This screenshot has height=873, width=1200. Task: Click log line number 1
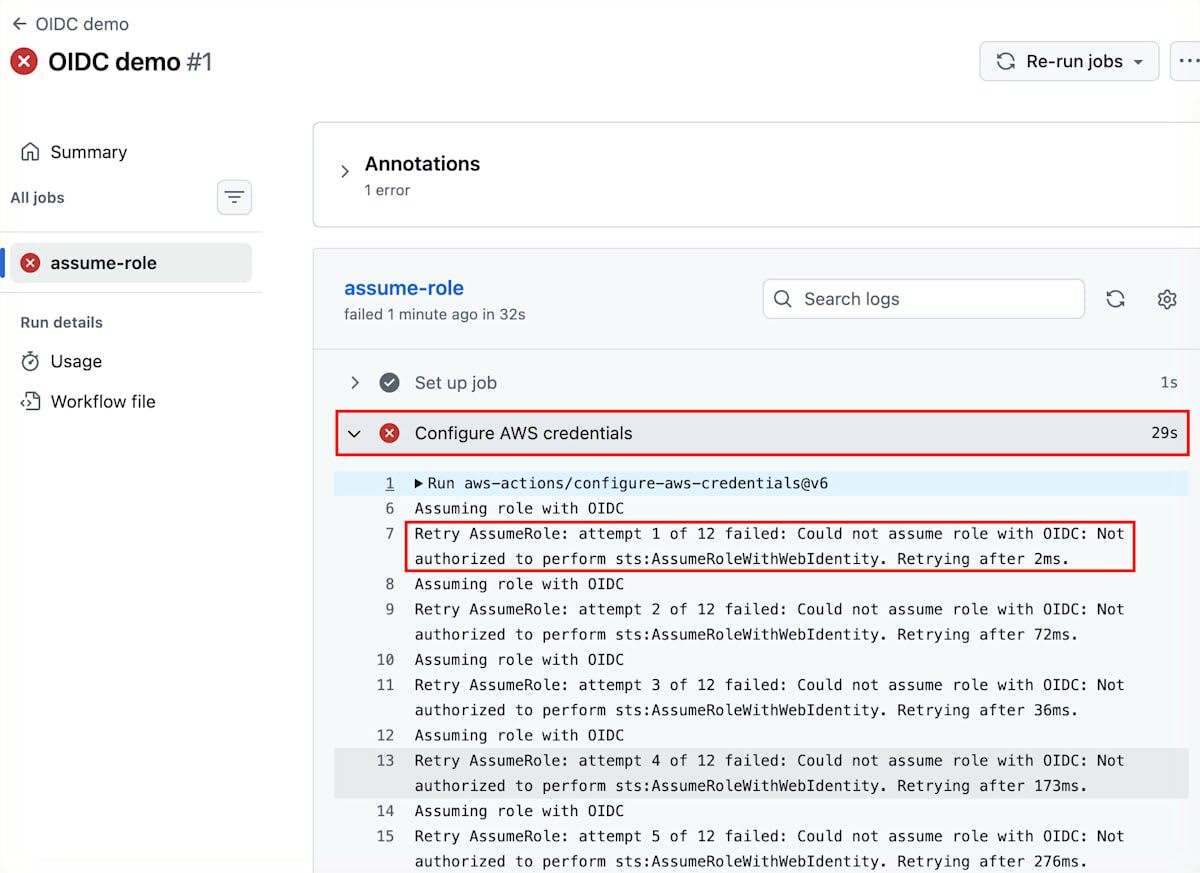click(390, 484)
